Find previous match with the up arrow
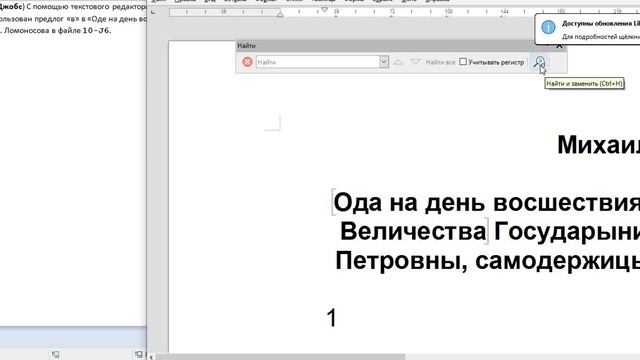Screen dimensions: 640x360 point(398,62)
